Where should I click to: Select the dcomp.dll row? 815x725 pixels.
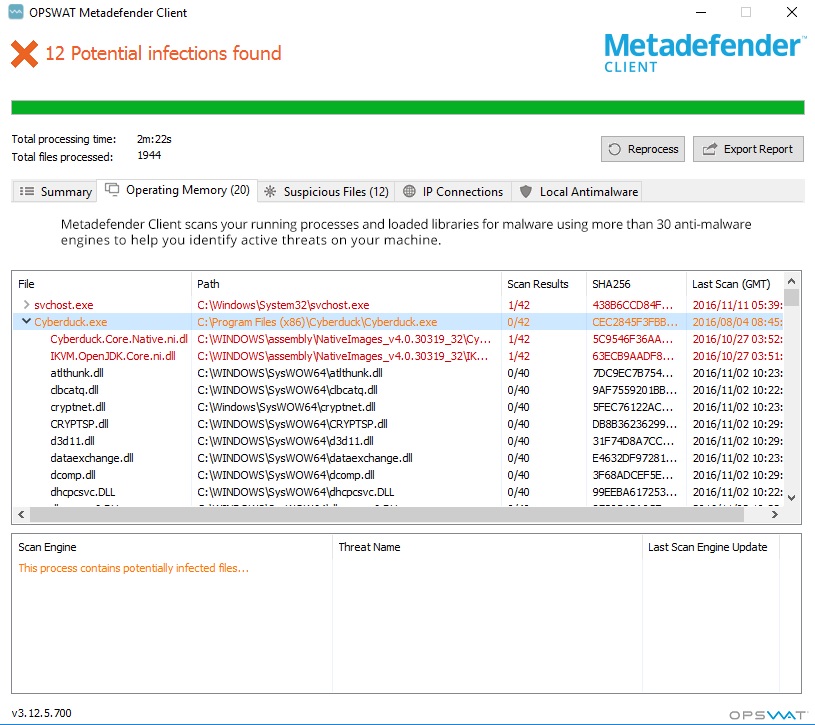[398, 474]
